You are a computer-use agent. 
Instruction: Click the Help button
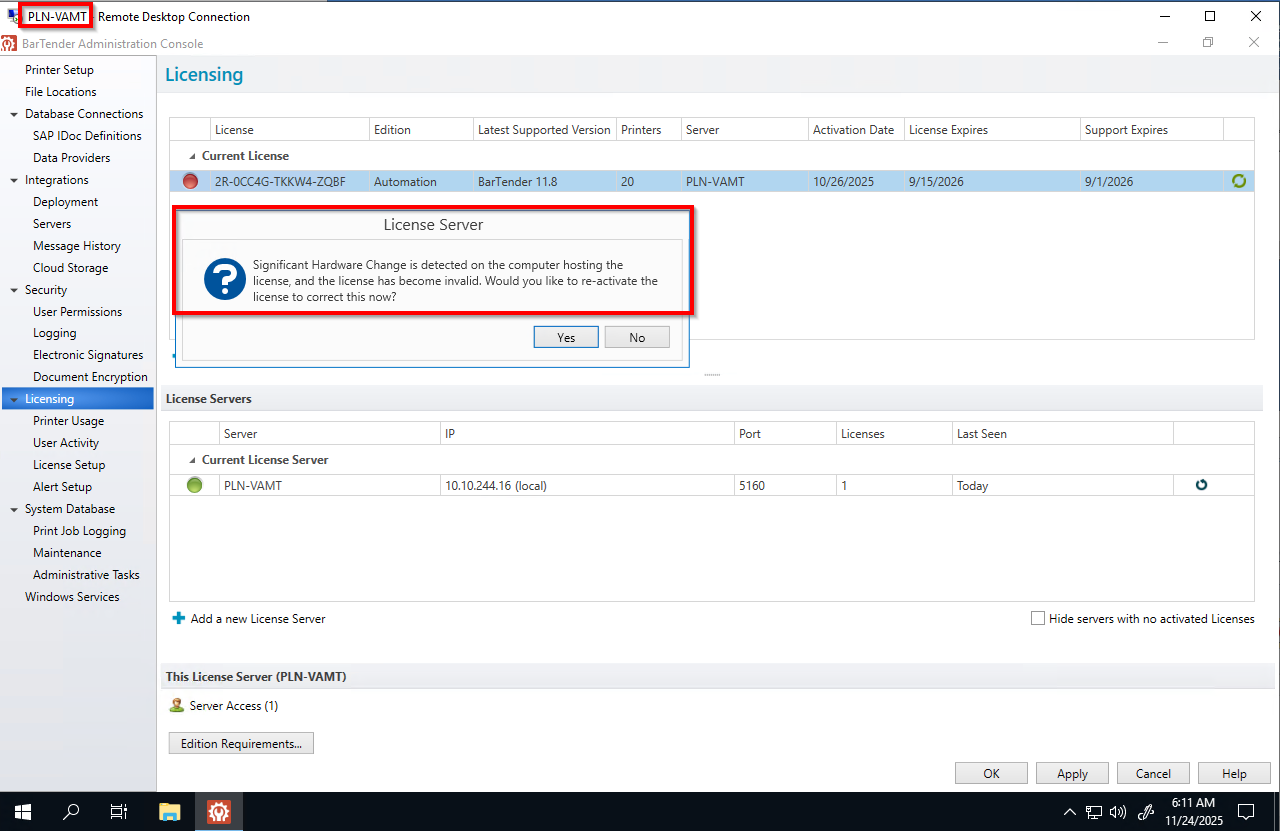[x=1234, y=773]
